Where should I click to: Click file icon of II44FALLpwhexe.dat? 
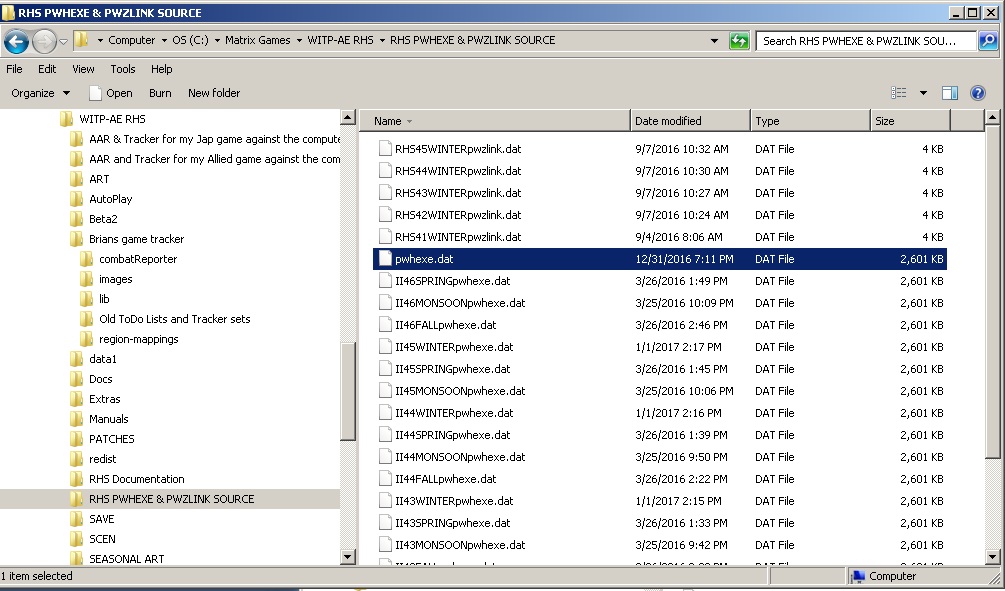[385, 479]
